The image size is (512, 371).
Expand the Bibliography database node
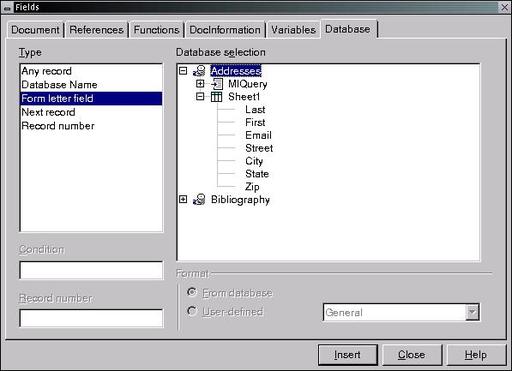(x=183, y=199)
